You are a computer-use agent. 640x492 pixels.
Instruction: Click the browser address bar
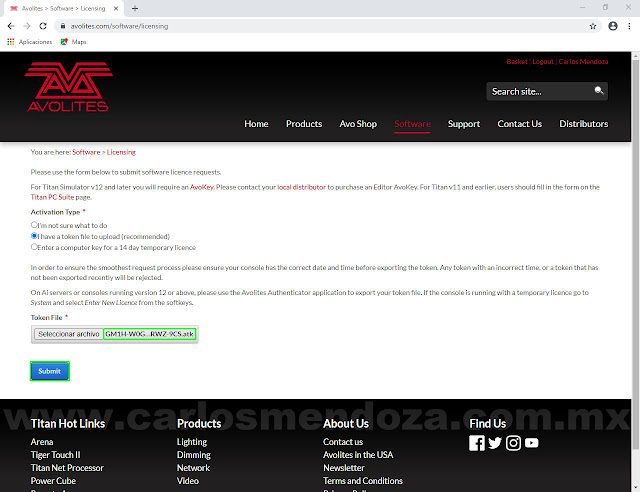[x=327, y=26]
